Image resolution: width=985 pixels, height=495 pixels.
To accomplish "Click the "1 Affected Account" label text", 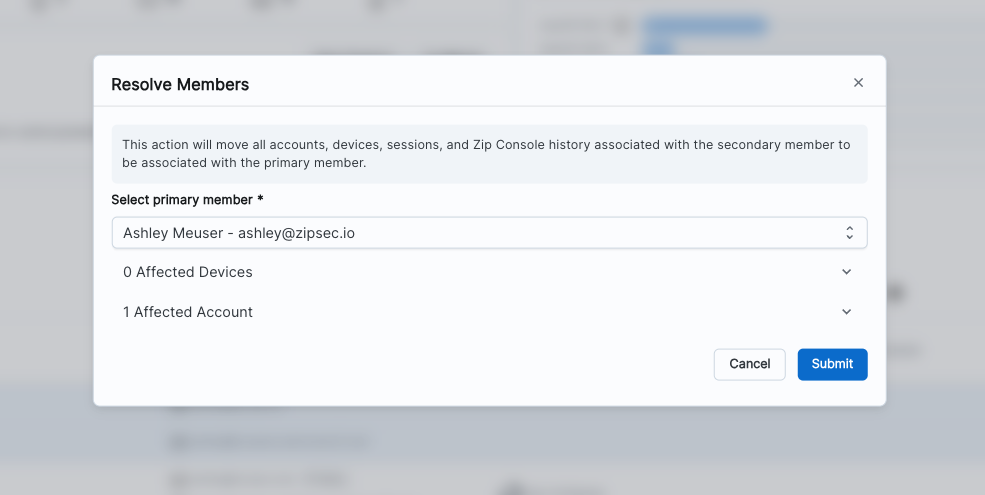I will [x=188, y=312].
